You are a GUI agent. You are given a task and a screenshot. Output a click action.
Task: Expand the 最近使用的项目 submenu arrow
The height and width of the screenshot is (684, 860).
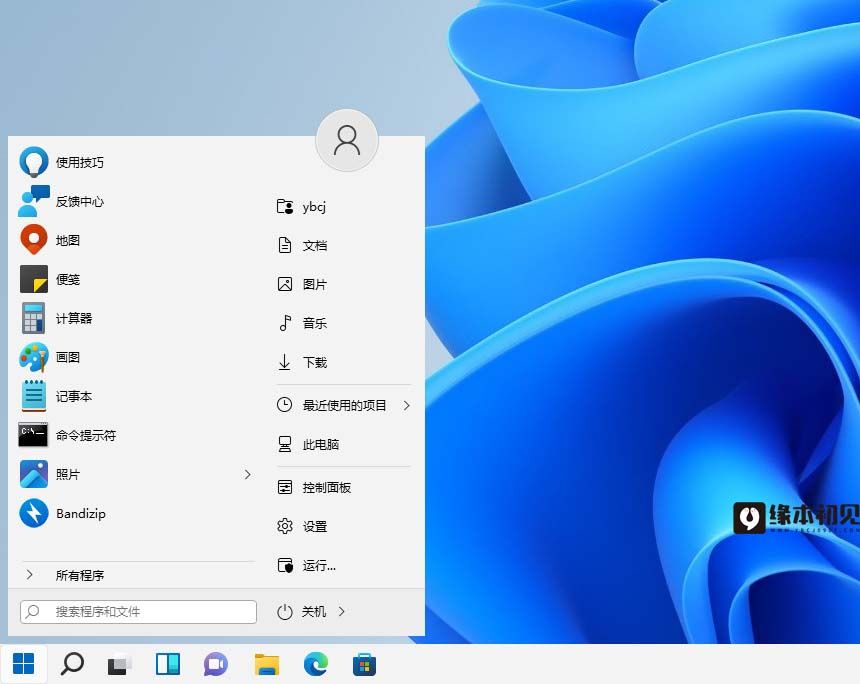[406, 405]
